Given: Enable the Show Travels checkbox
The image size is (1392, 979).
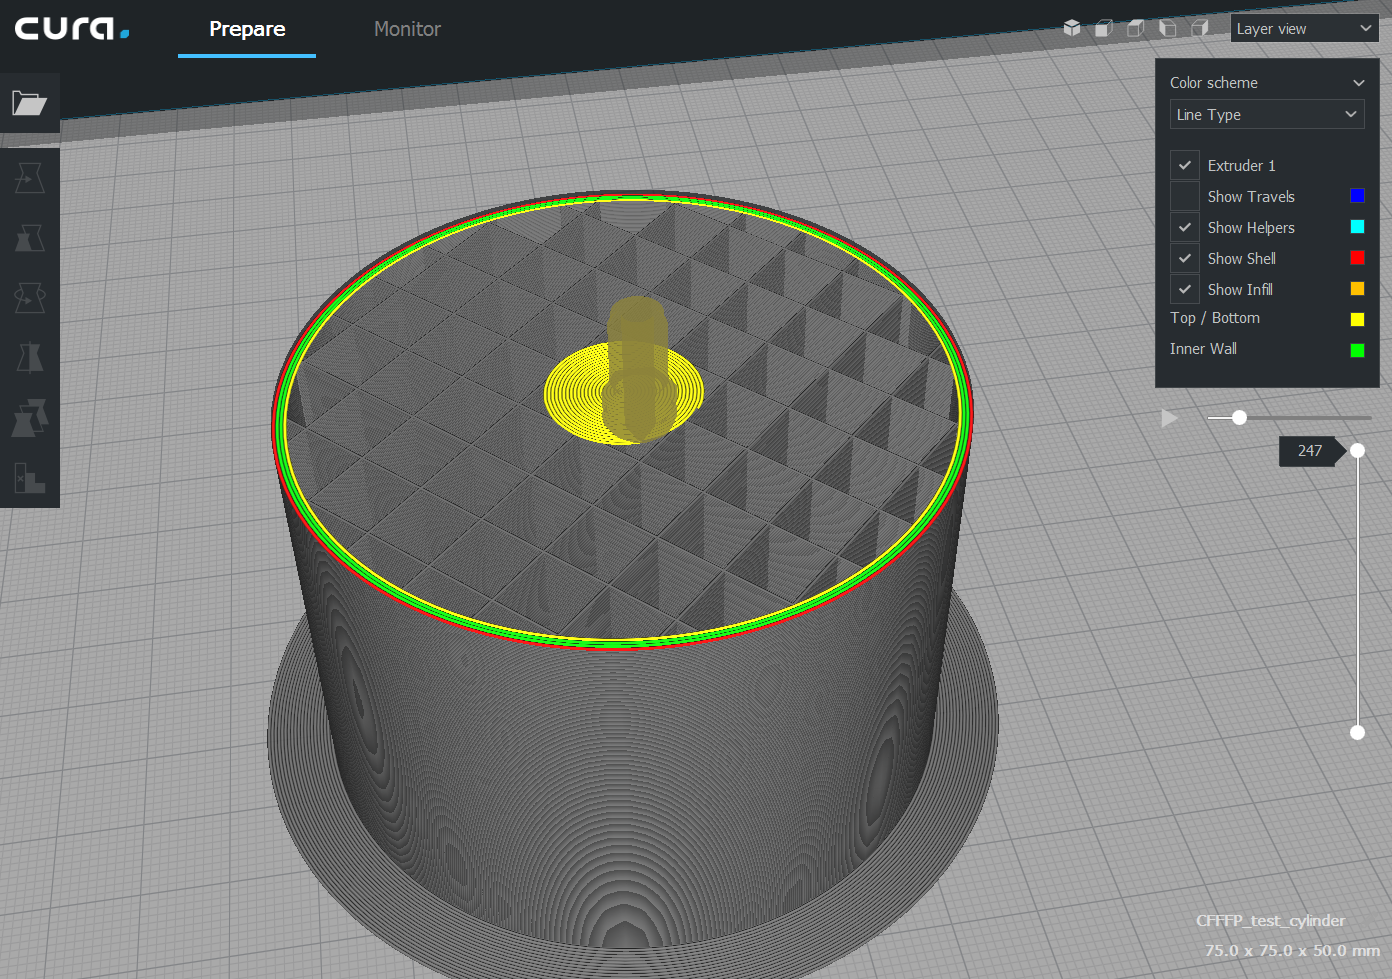Looking at the screenshot, I should click(x=1184, y=196).
